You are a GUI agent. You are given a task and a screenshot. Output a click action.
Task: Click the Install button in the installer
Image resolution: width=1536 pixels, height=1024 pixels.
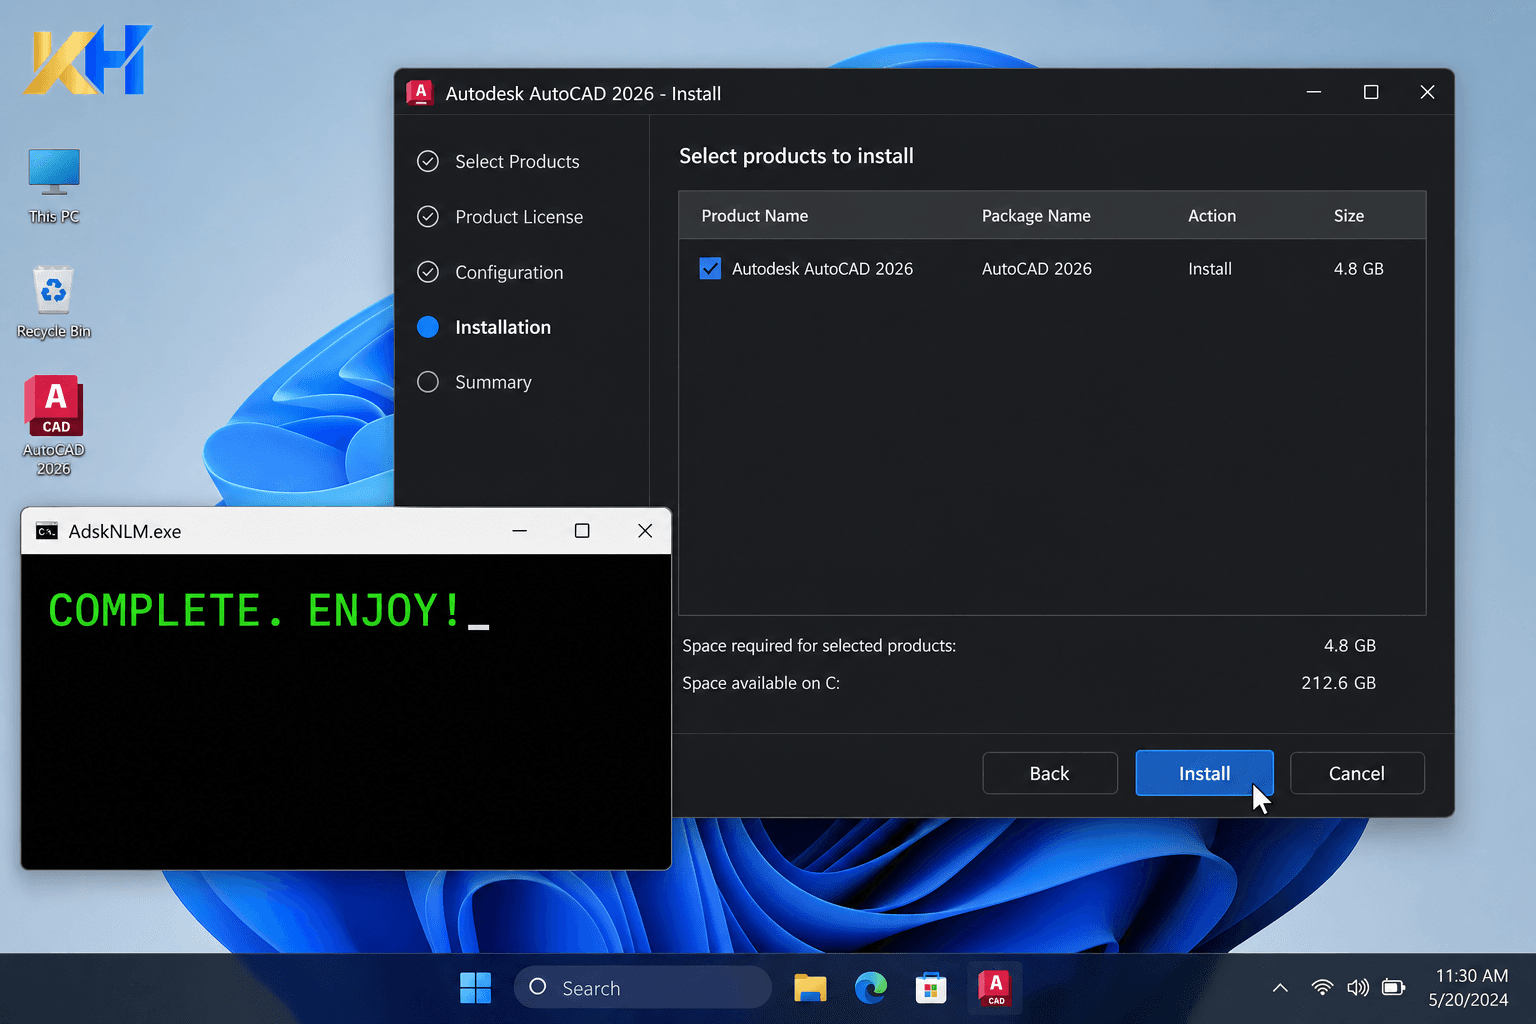[x=1204, y=773]
